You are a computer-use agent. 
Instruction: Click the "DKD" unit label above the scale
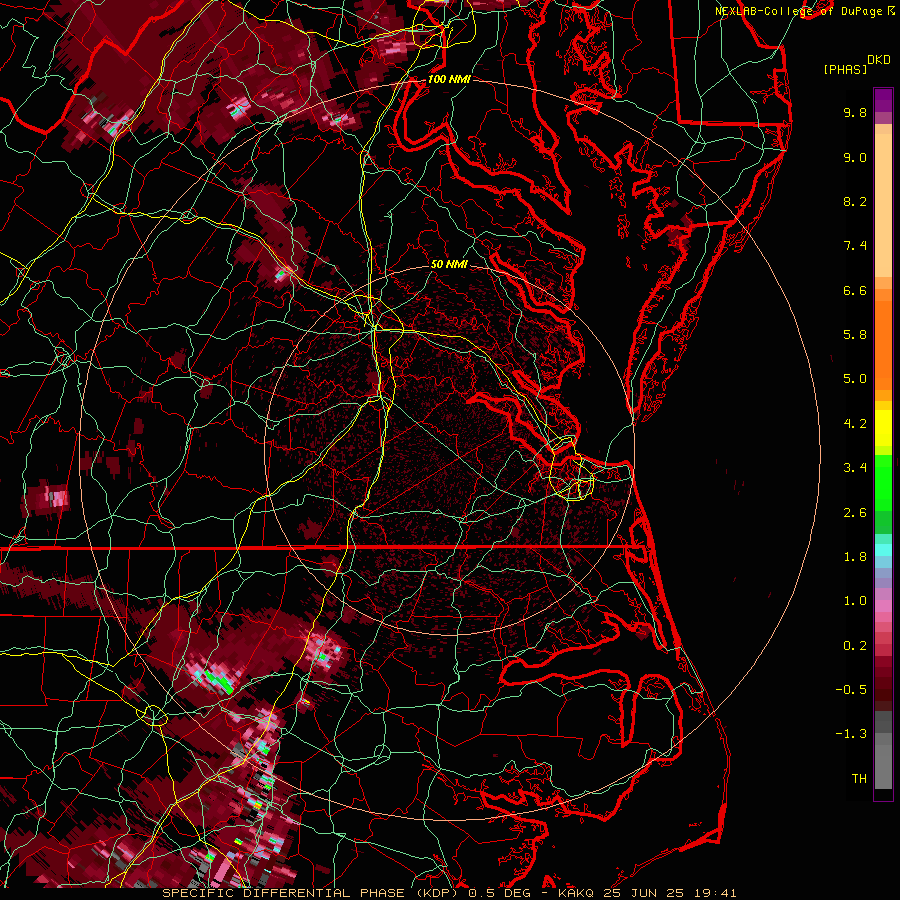[879, 60]
